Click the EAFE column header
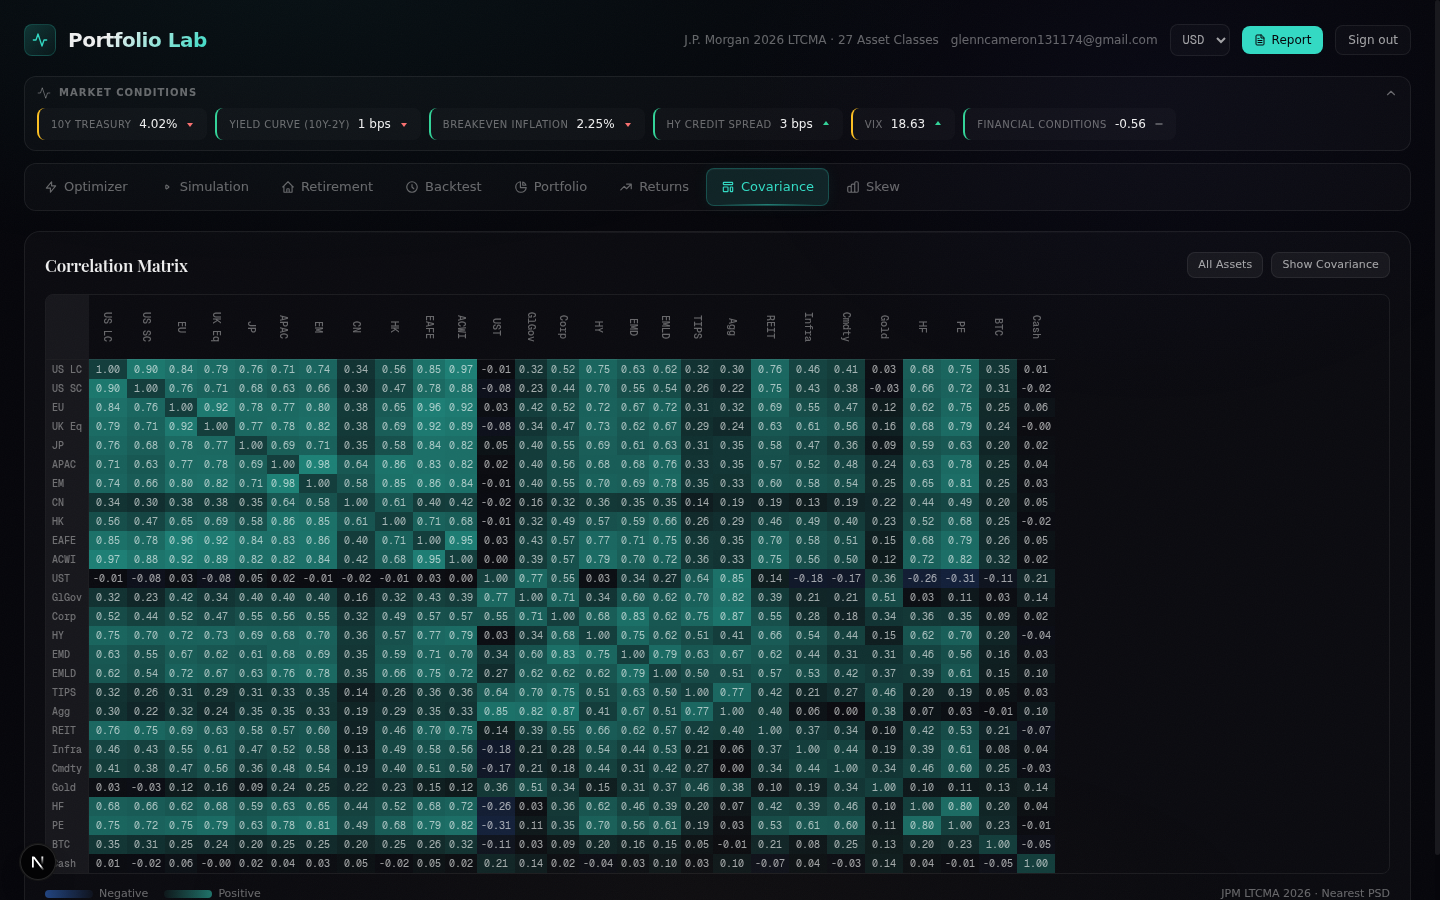The height and width of the screenshot is (900, 1440). click(429, 326)
